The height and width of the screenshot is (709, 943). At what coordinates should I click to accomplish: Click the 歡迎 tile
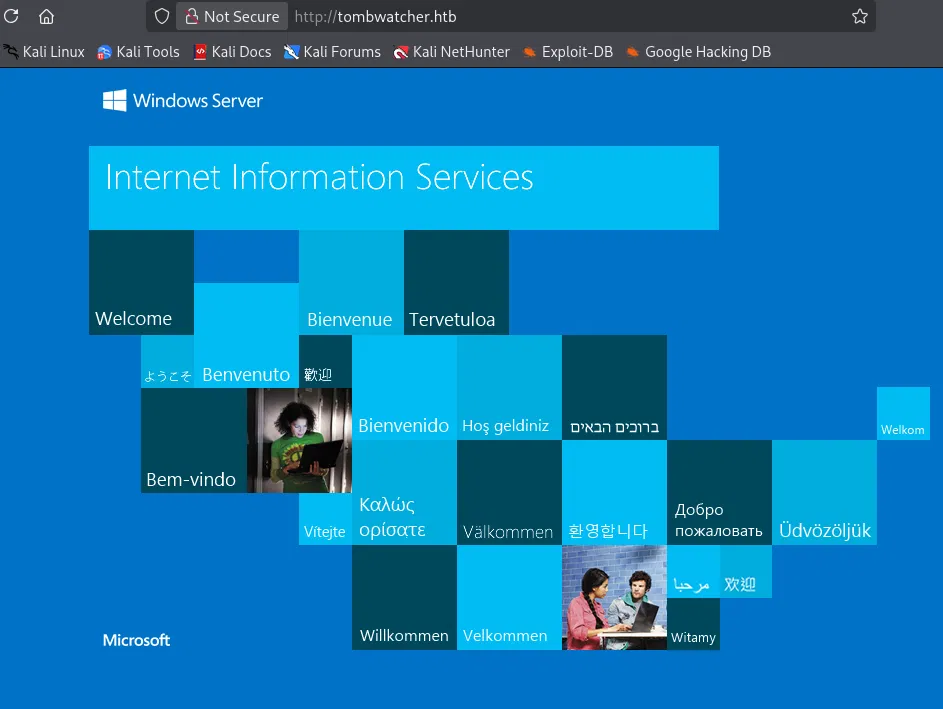[325, 361]
